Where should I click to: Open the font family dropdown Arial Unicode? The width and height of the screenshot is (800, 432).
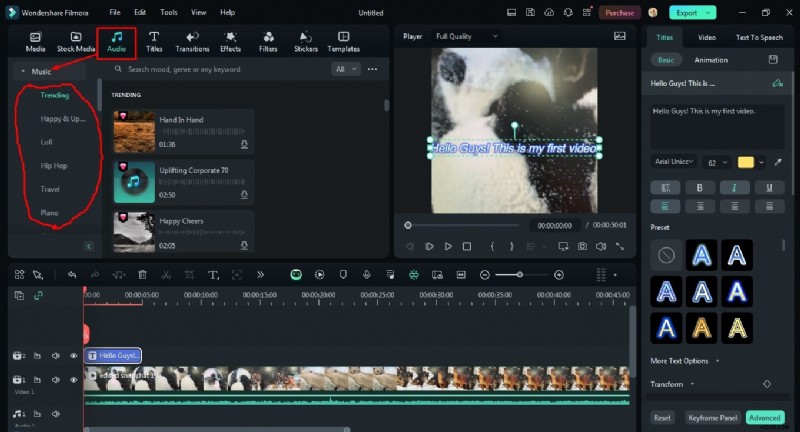point(675,162)
